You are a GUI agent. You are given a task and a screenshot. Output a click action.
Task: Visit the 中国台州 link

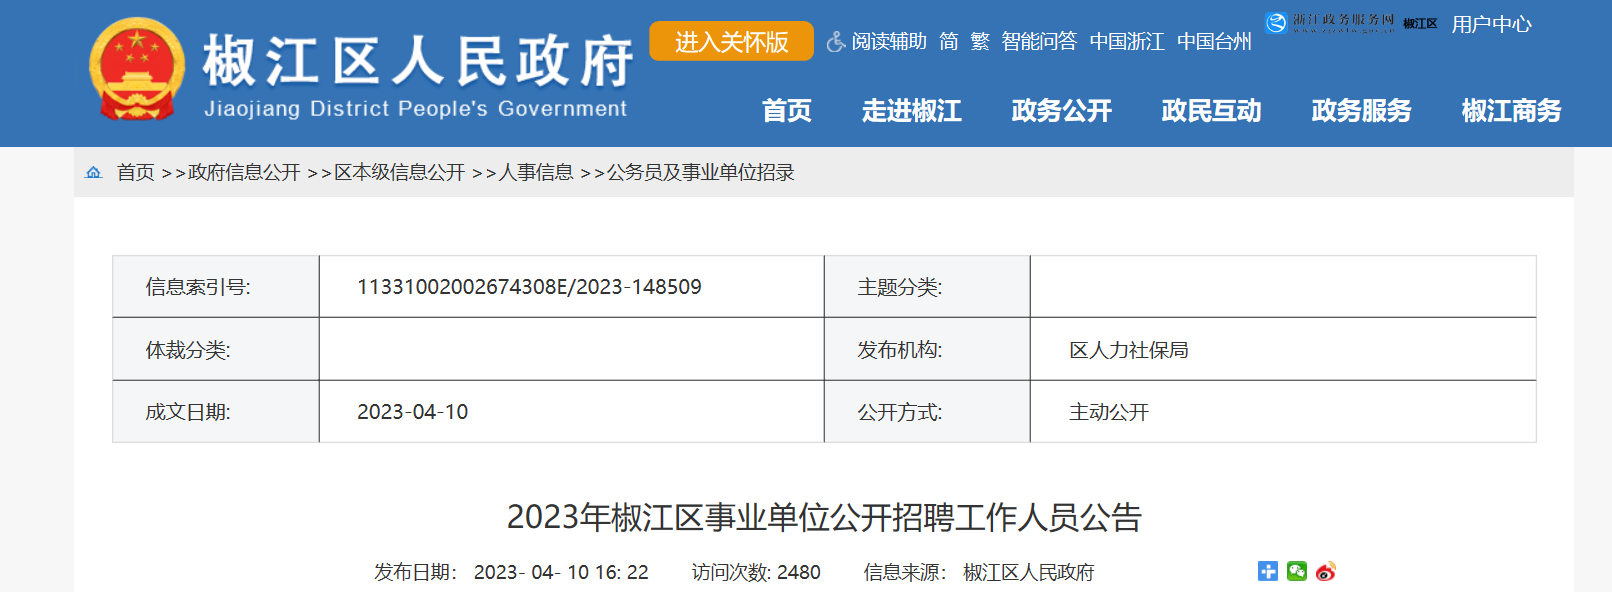pyautogui.click(x=1214, y=41)
